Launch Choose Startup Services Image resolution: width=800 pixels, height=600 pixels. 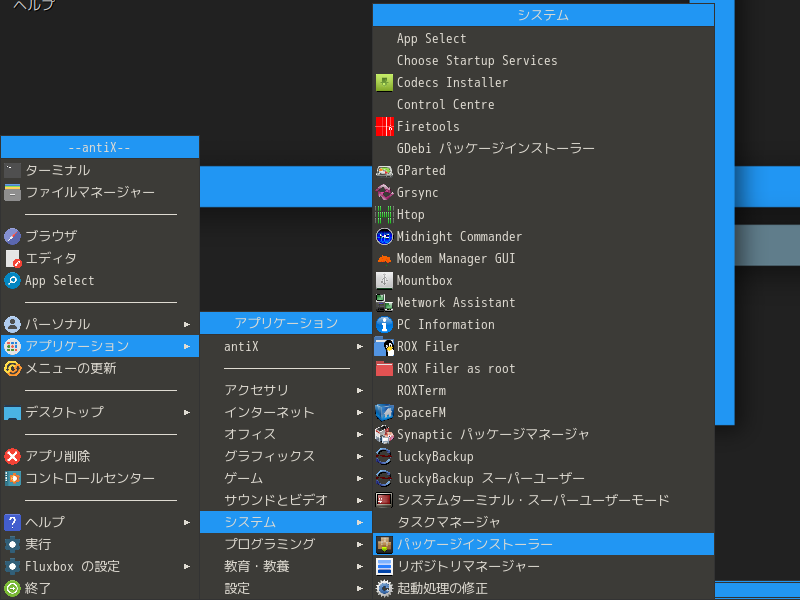point(543,60)
